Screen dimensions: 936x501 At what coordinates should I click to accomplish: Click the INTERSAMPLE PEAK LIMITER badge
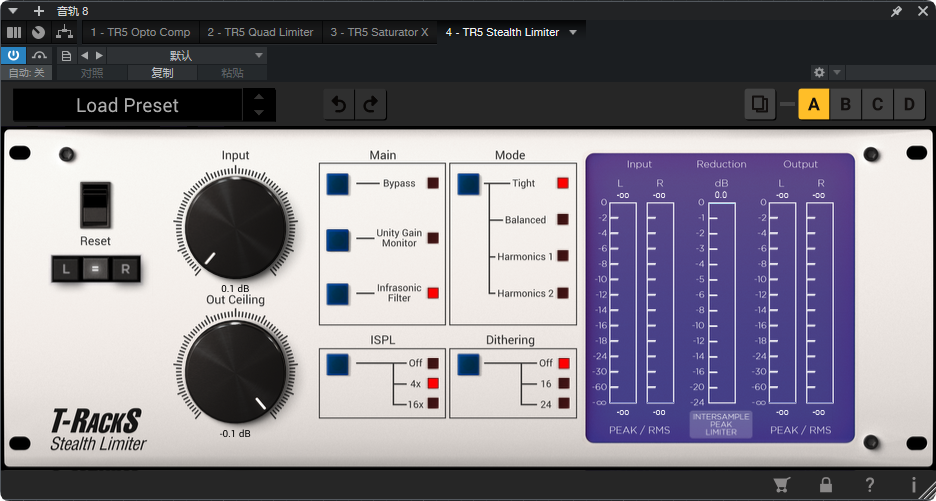pyautogui.click(x=721, y=425)
